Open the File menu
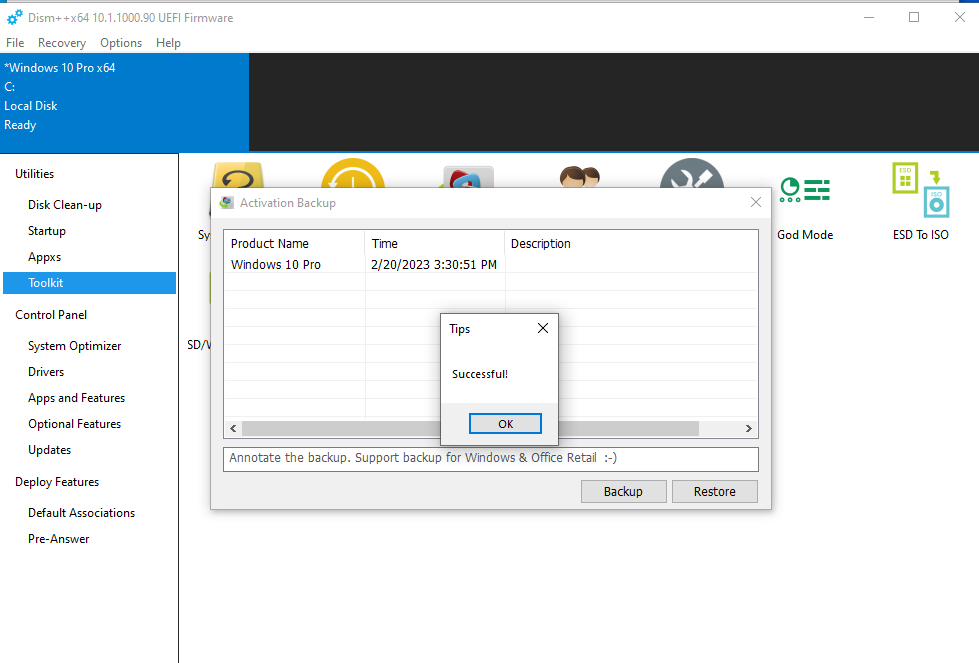Screen dimensions: 979x663 click(15, 42)
